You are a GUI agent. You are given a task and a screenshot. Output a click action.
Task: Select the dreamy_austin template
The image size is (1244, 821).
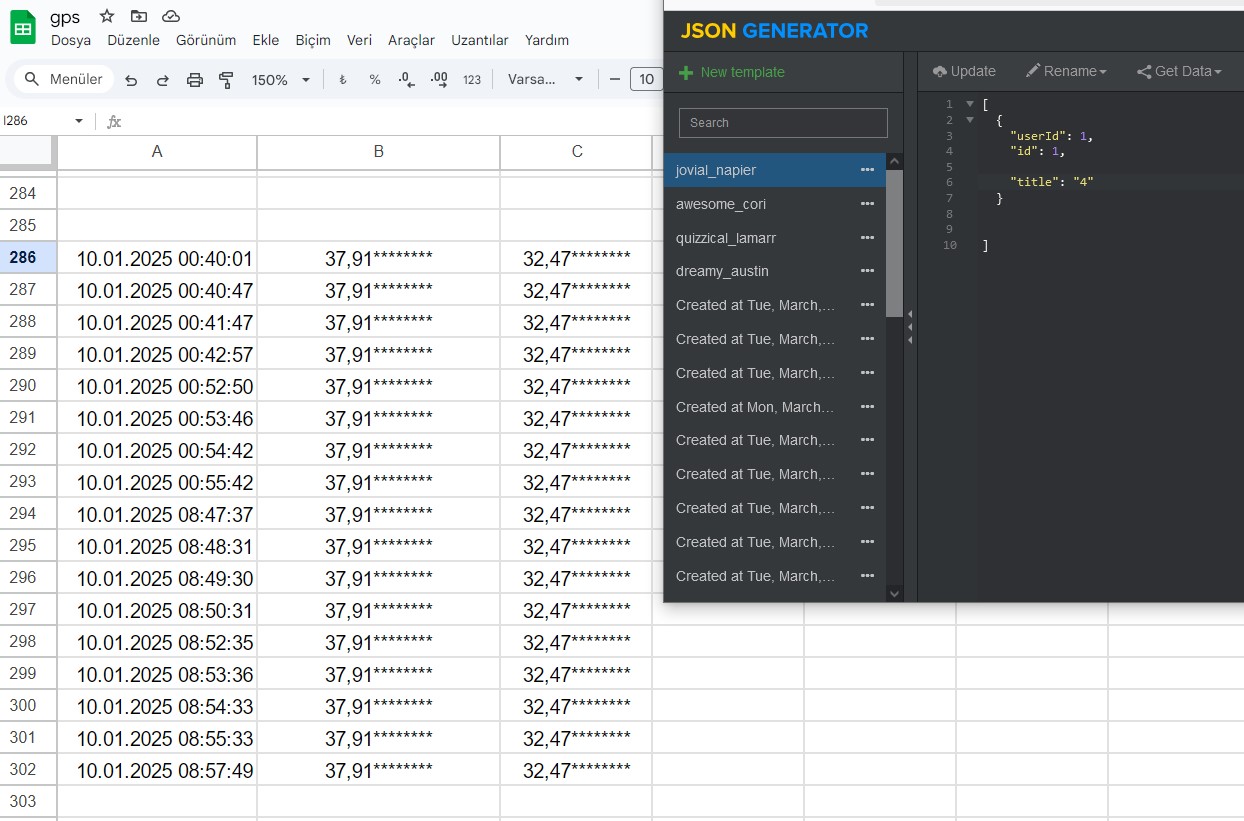coord(774,271)
